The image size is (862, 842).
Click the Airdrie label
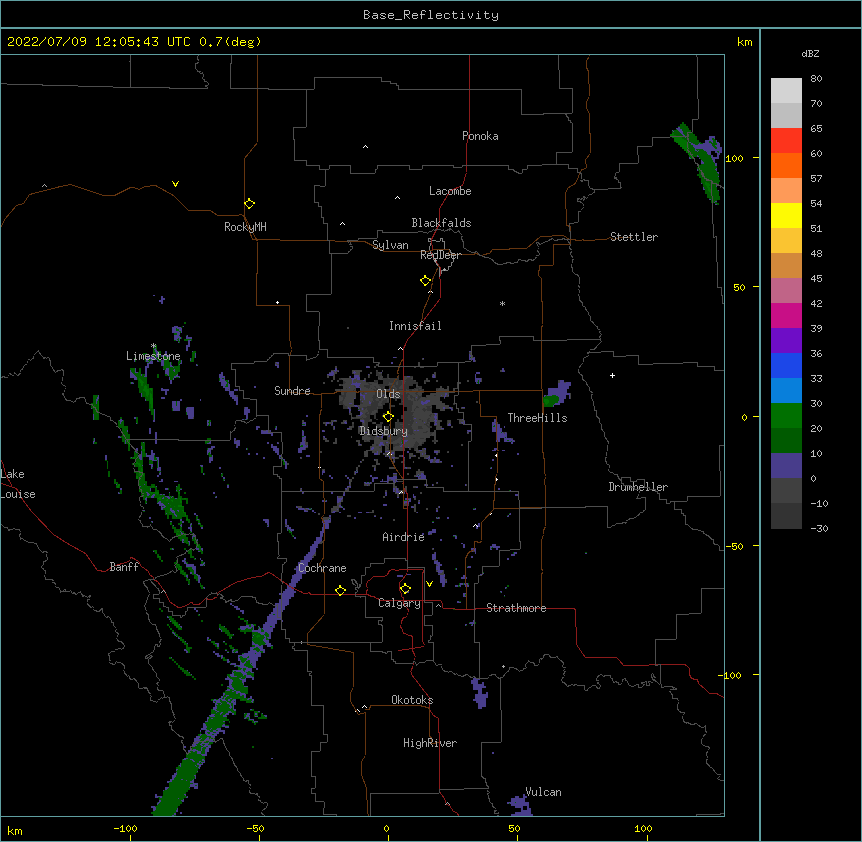[404, 537]
